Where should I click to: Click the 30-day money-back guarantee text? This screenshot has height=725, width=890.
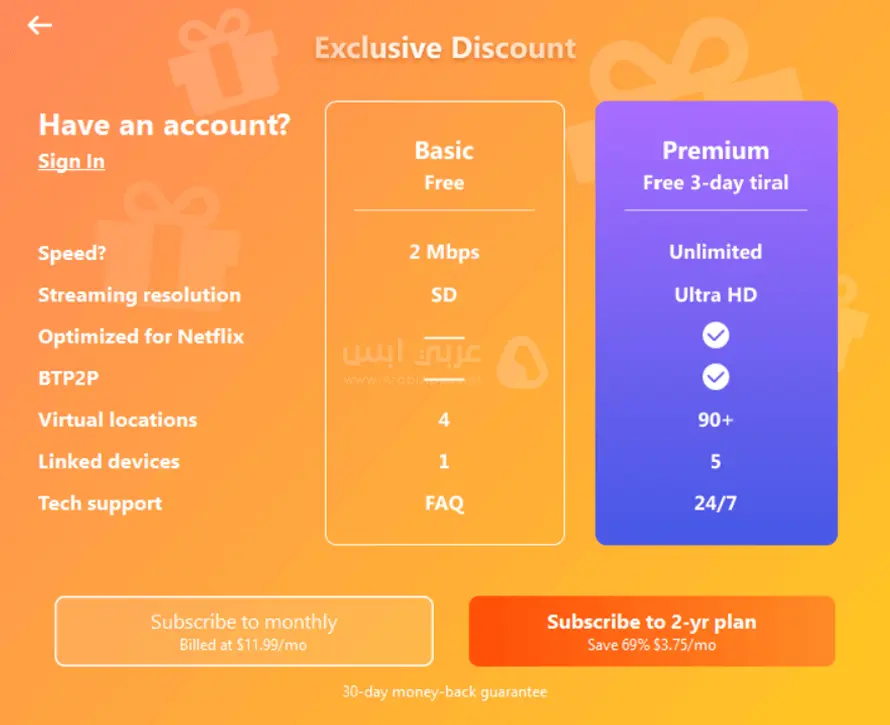[445, 691]
